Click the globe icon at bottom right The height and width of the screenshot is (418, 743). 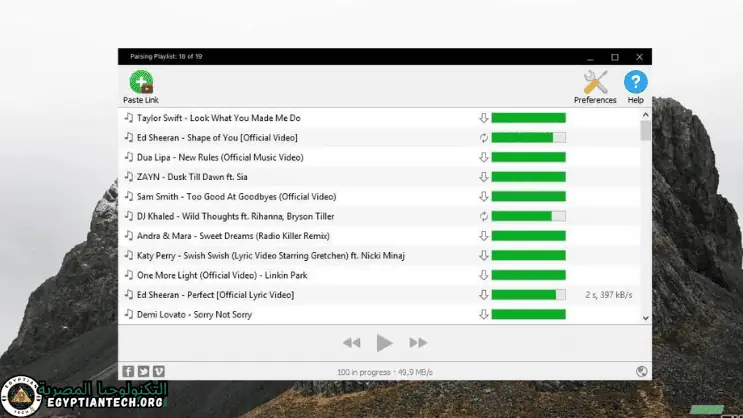tap(641, 372)
